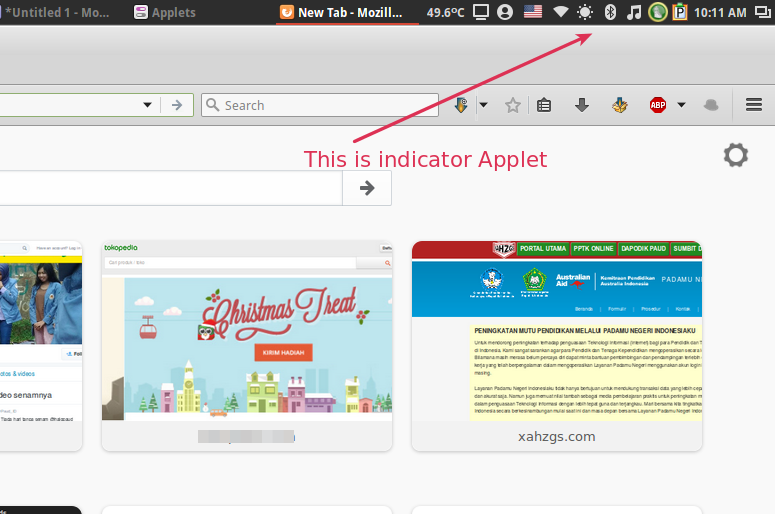Click the orange download extension icon
Viewport: 775px width, 514px height.
[x=619, y=105]
